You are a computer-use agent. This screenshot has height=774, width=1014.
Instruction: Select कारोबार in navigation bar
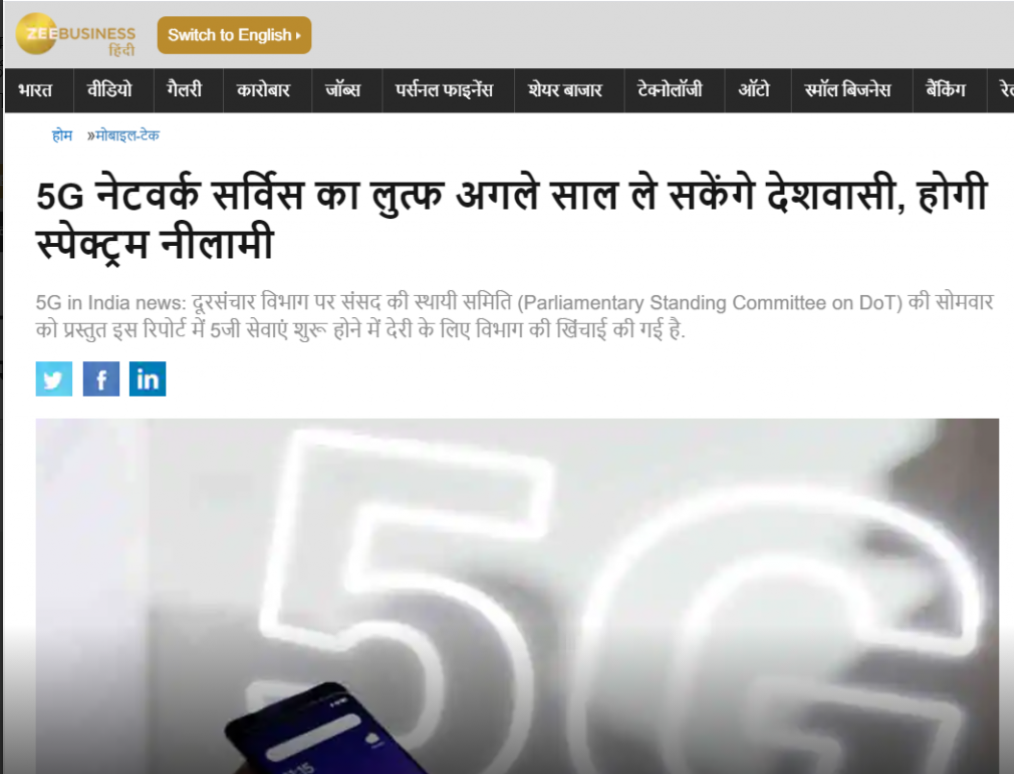[x=263, y=90]
